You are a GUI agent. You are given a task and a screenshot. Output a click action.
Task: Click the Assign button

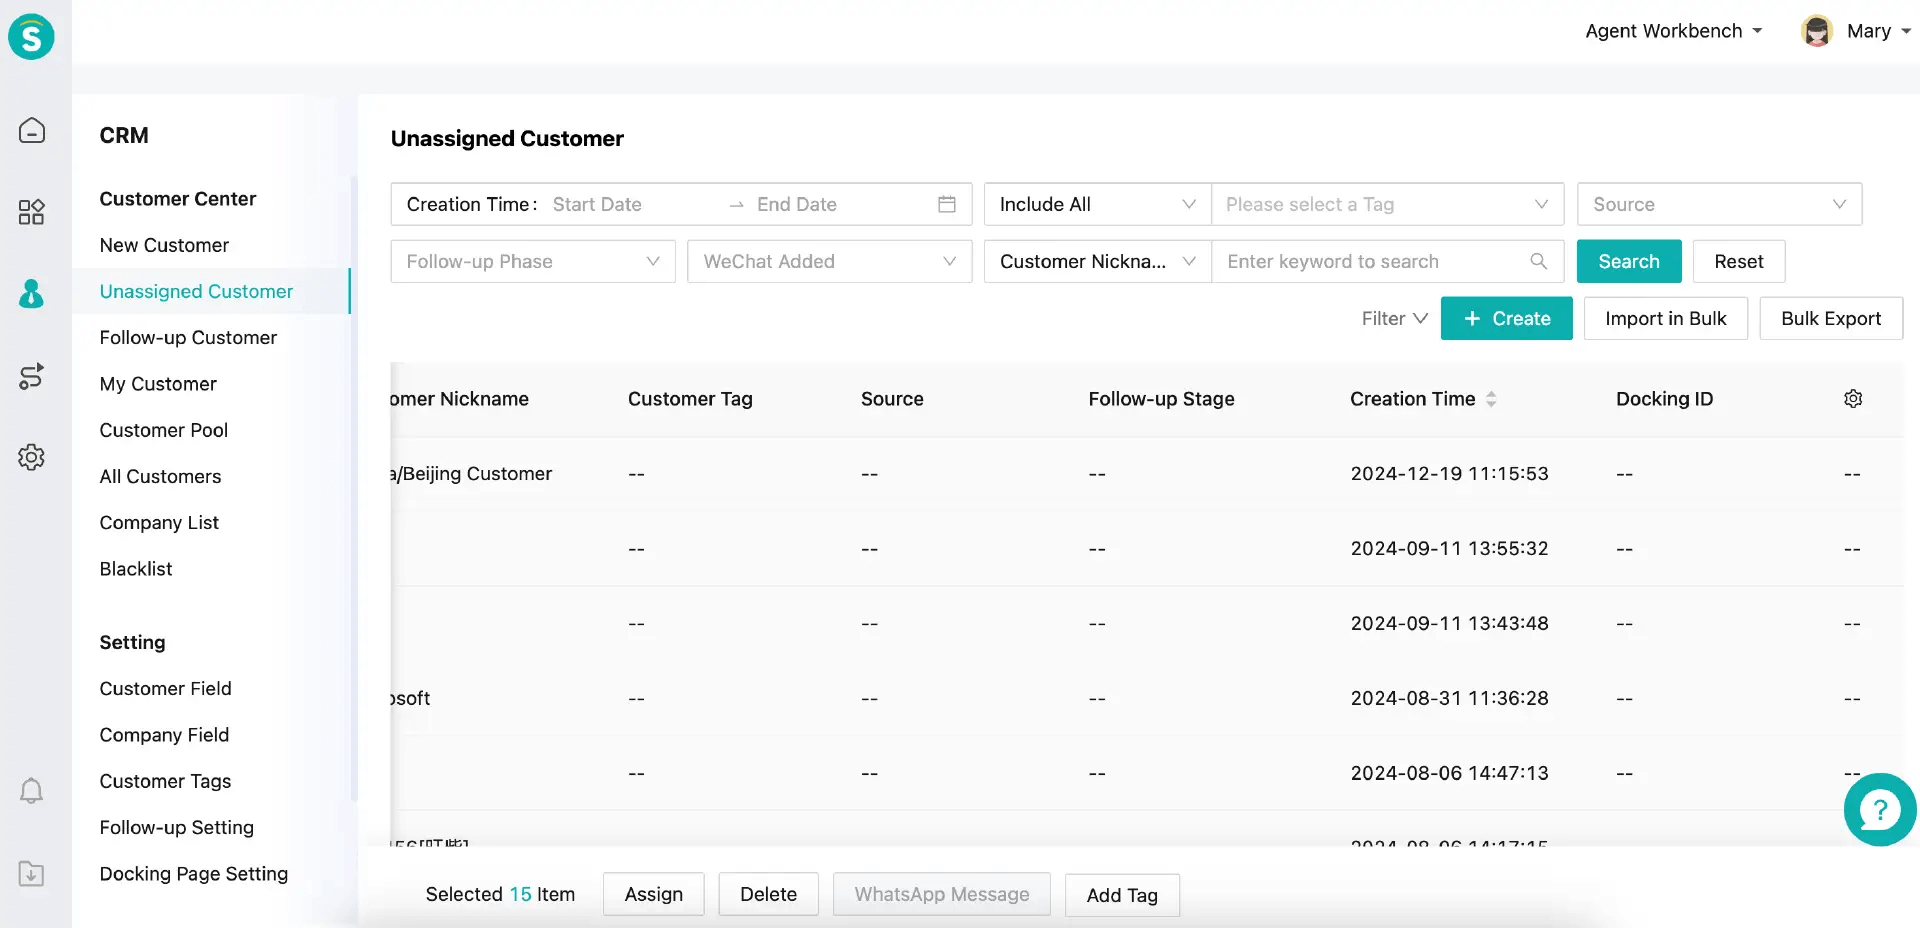coord(653,894)
